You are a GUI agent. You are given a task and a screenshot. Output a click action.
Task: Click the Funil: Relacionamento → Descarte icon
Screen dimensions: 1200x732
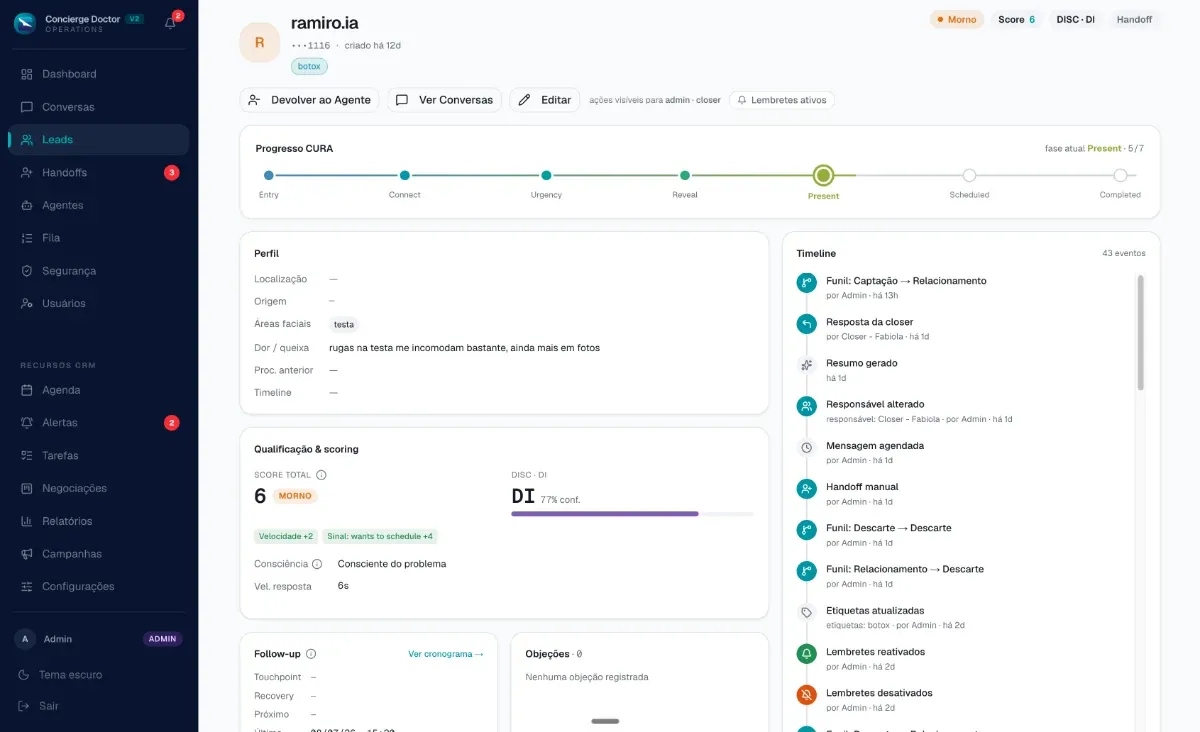point(807,571)
